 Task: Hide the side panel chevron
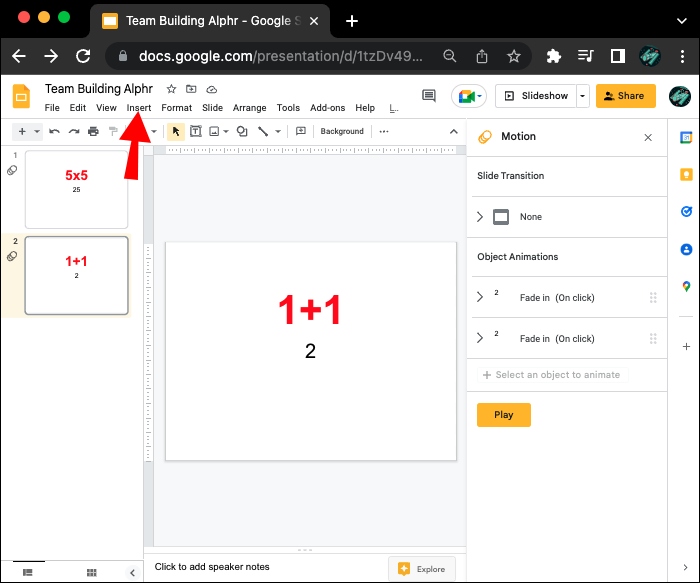pyautogui.click(x=685, y=567)
